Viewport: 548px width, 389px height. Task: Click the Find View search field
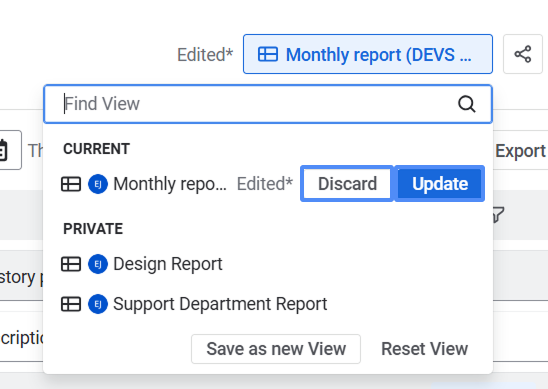point(268,104)
